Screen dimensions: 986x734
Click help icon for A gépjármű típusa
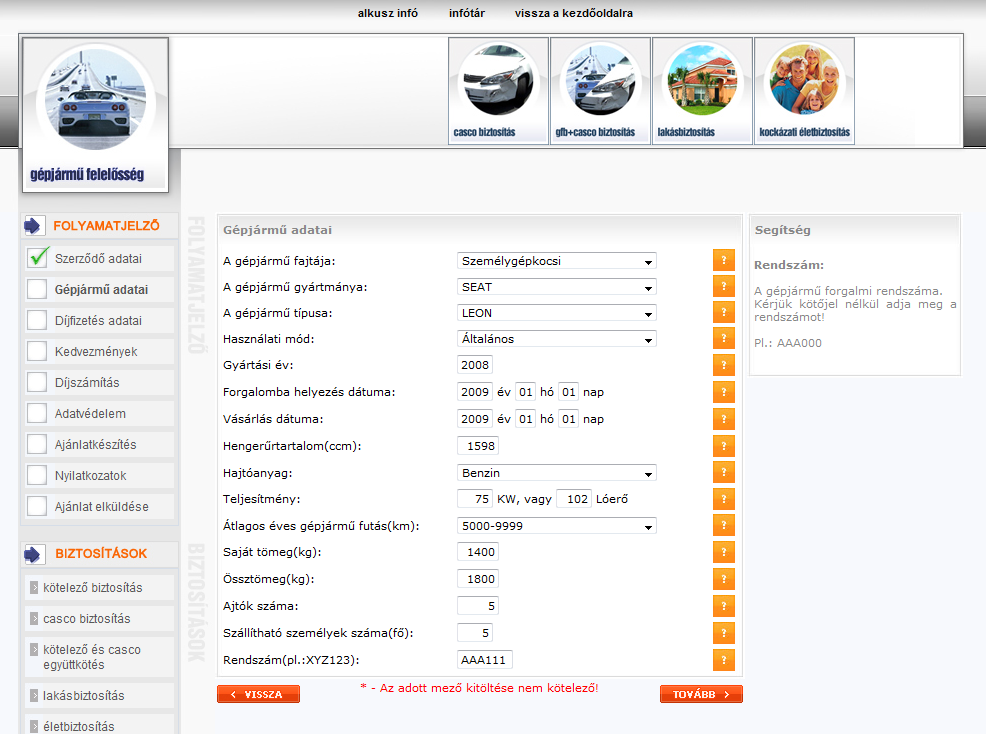(724, 312)
